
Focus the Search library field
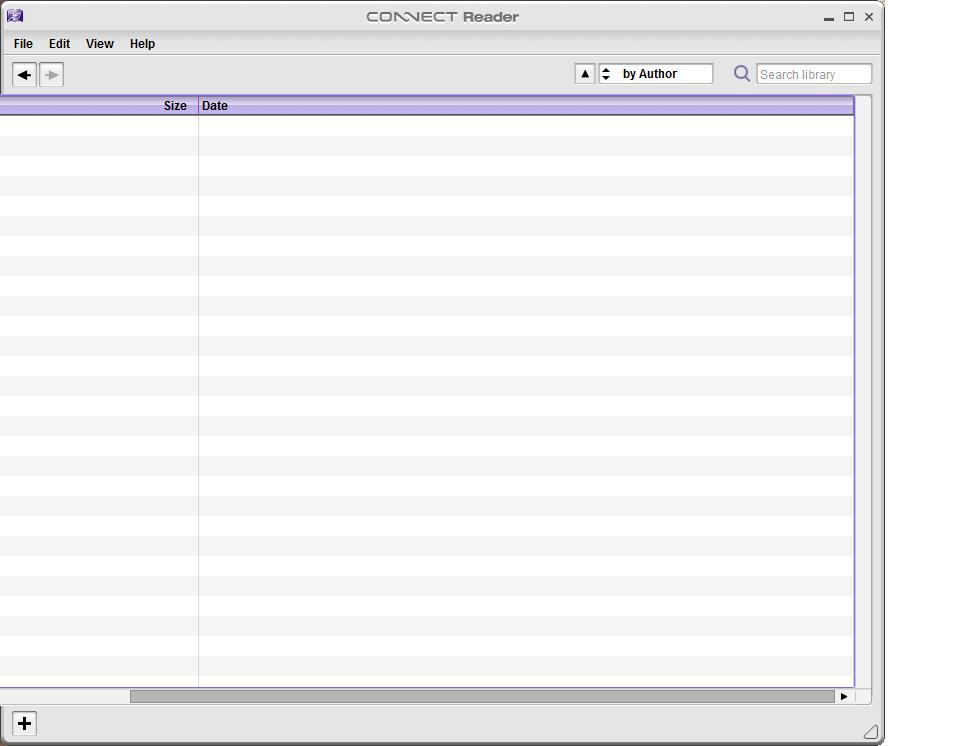tap(814, 75)
